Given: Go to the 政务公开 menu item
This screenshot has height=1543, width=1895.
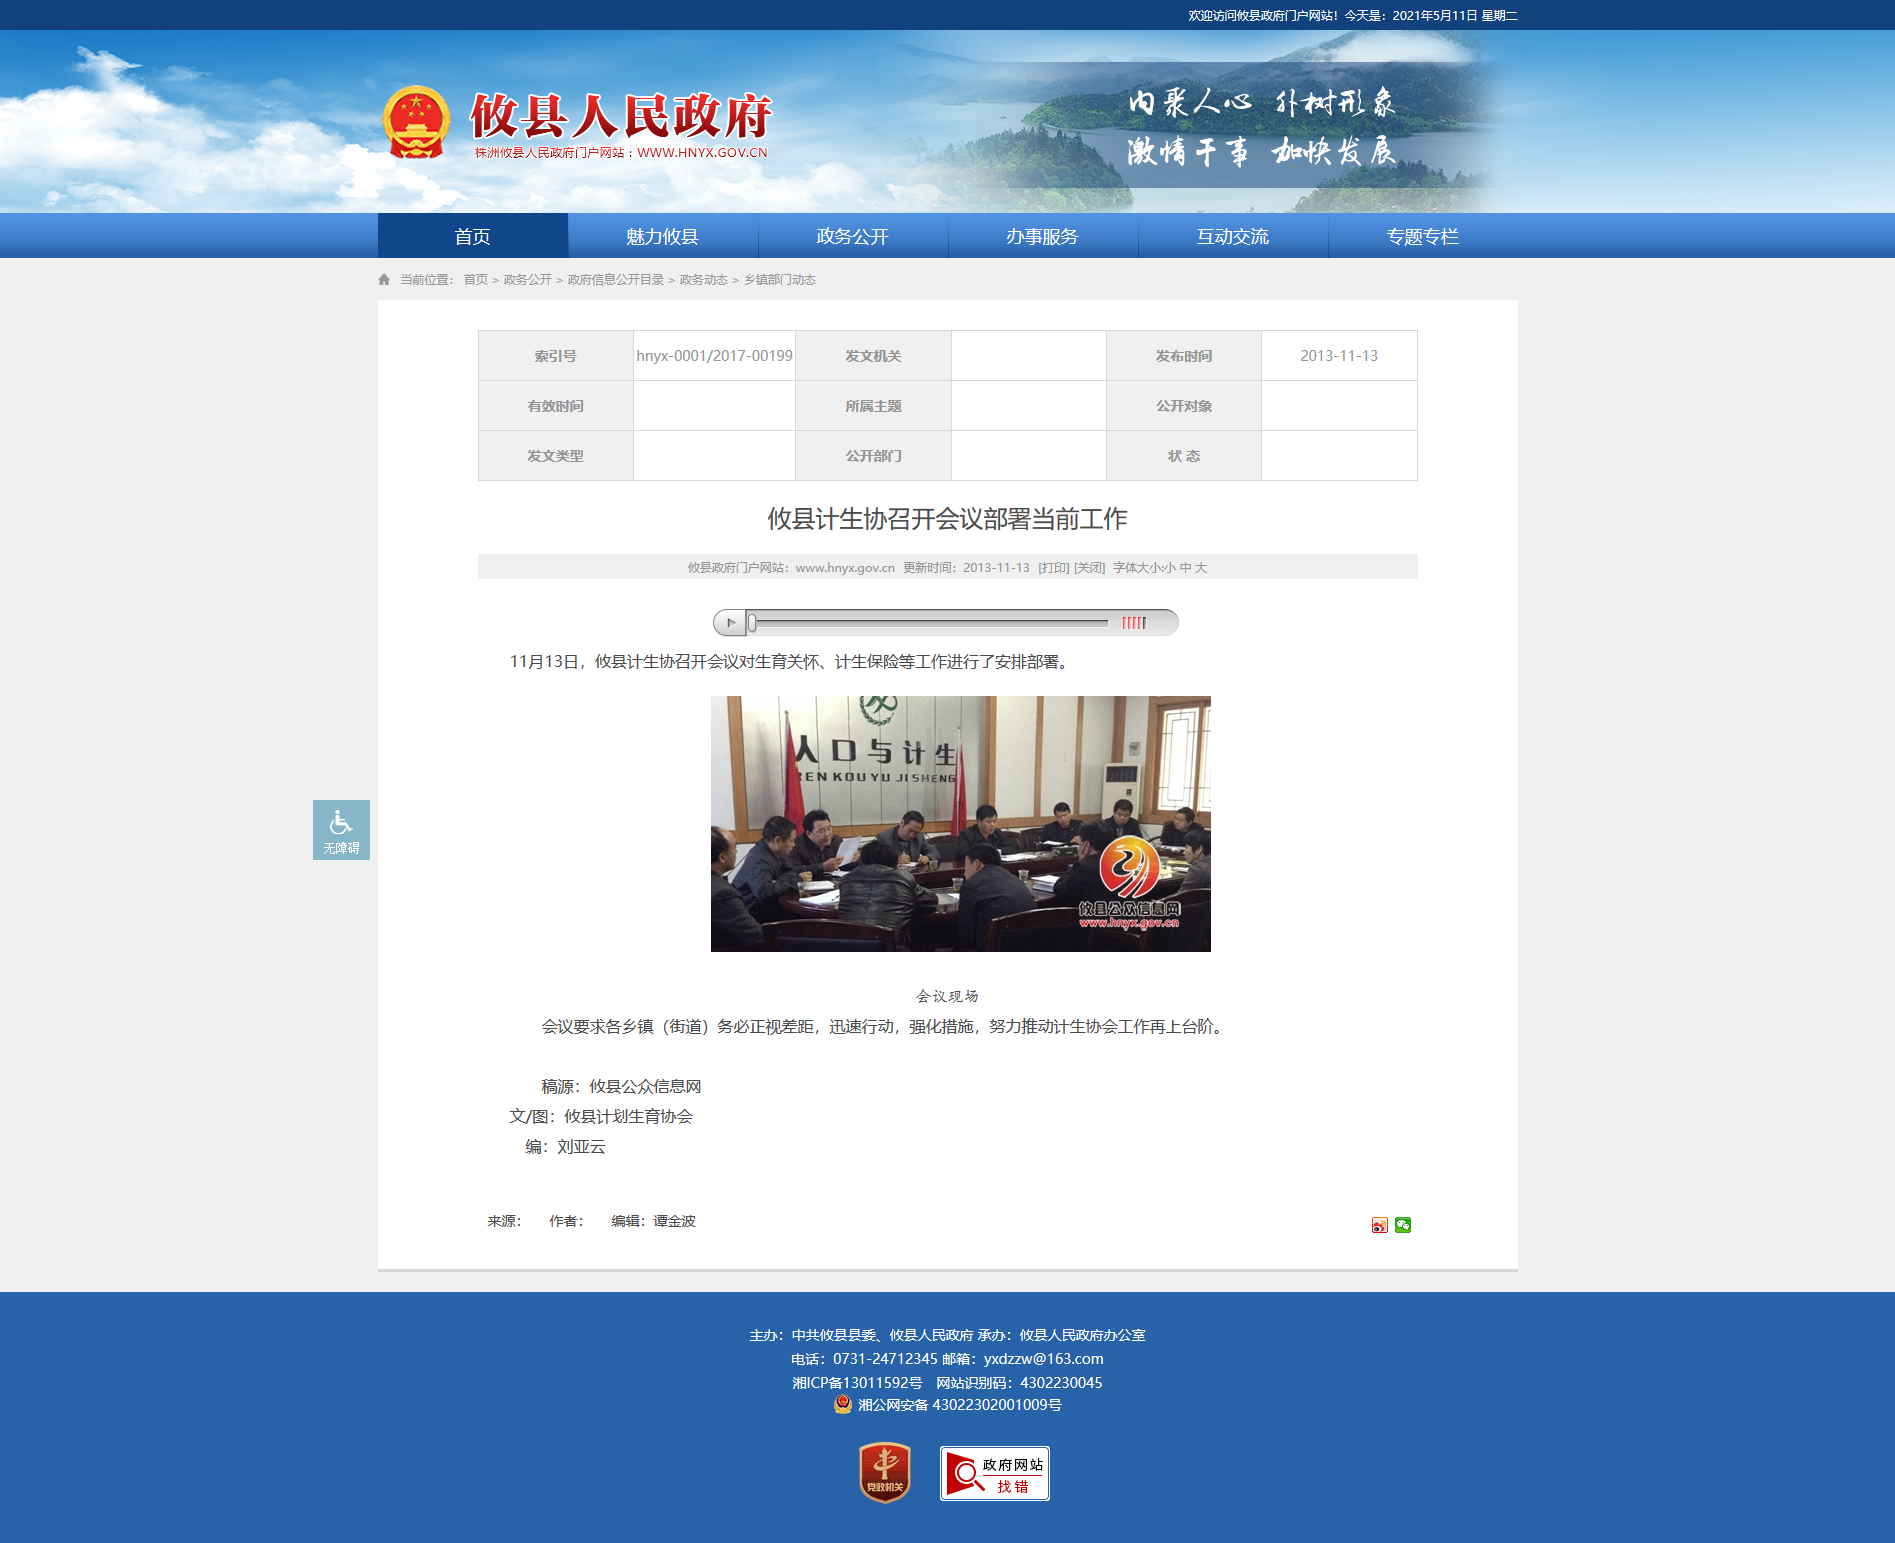Looking at the screenshot, I should (852, 236).
